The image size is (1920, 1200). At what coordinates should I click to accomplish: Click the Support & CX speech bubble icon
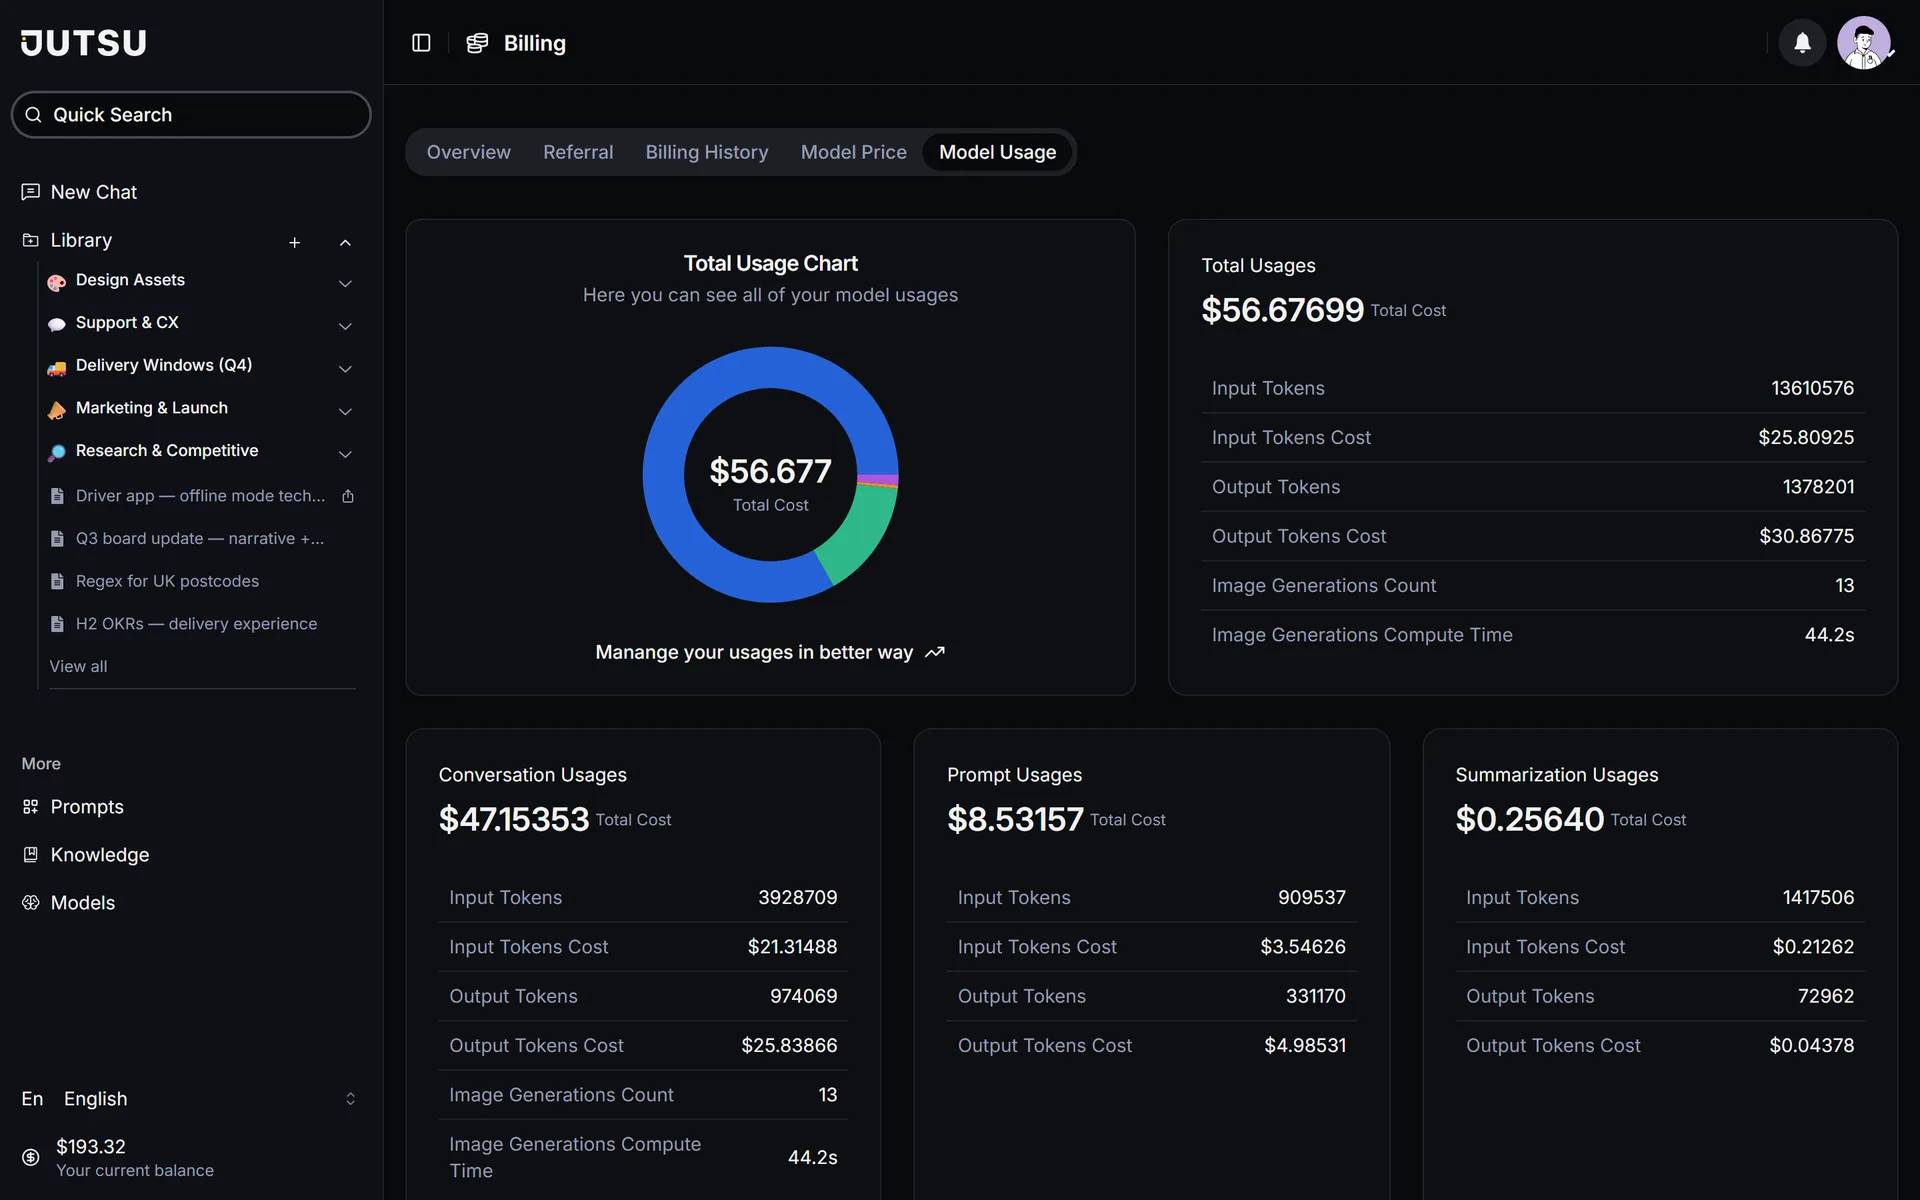57,324
